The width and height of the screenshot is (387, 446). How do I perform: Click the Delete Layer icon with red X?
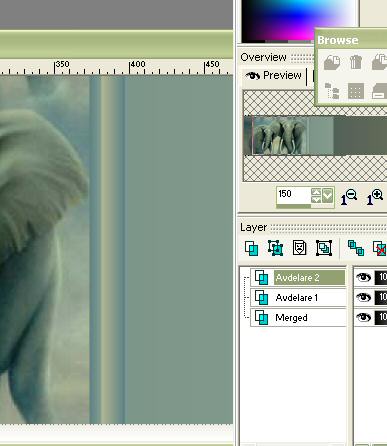point(380,249)
